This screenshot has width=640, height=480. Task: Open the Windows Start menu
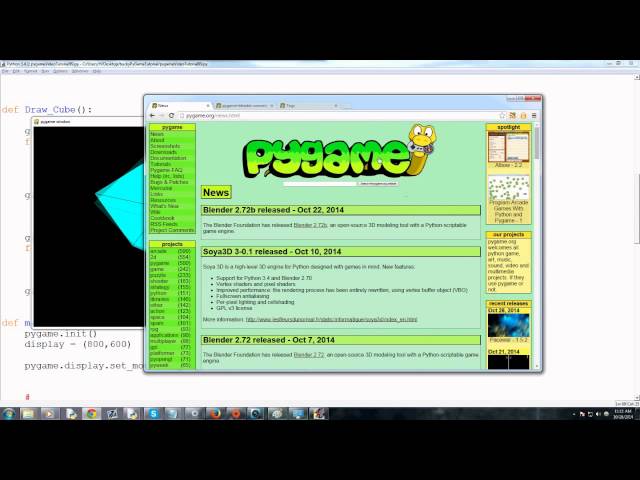coord(9,414)
